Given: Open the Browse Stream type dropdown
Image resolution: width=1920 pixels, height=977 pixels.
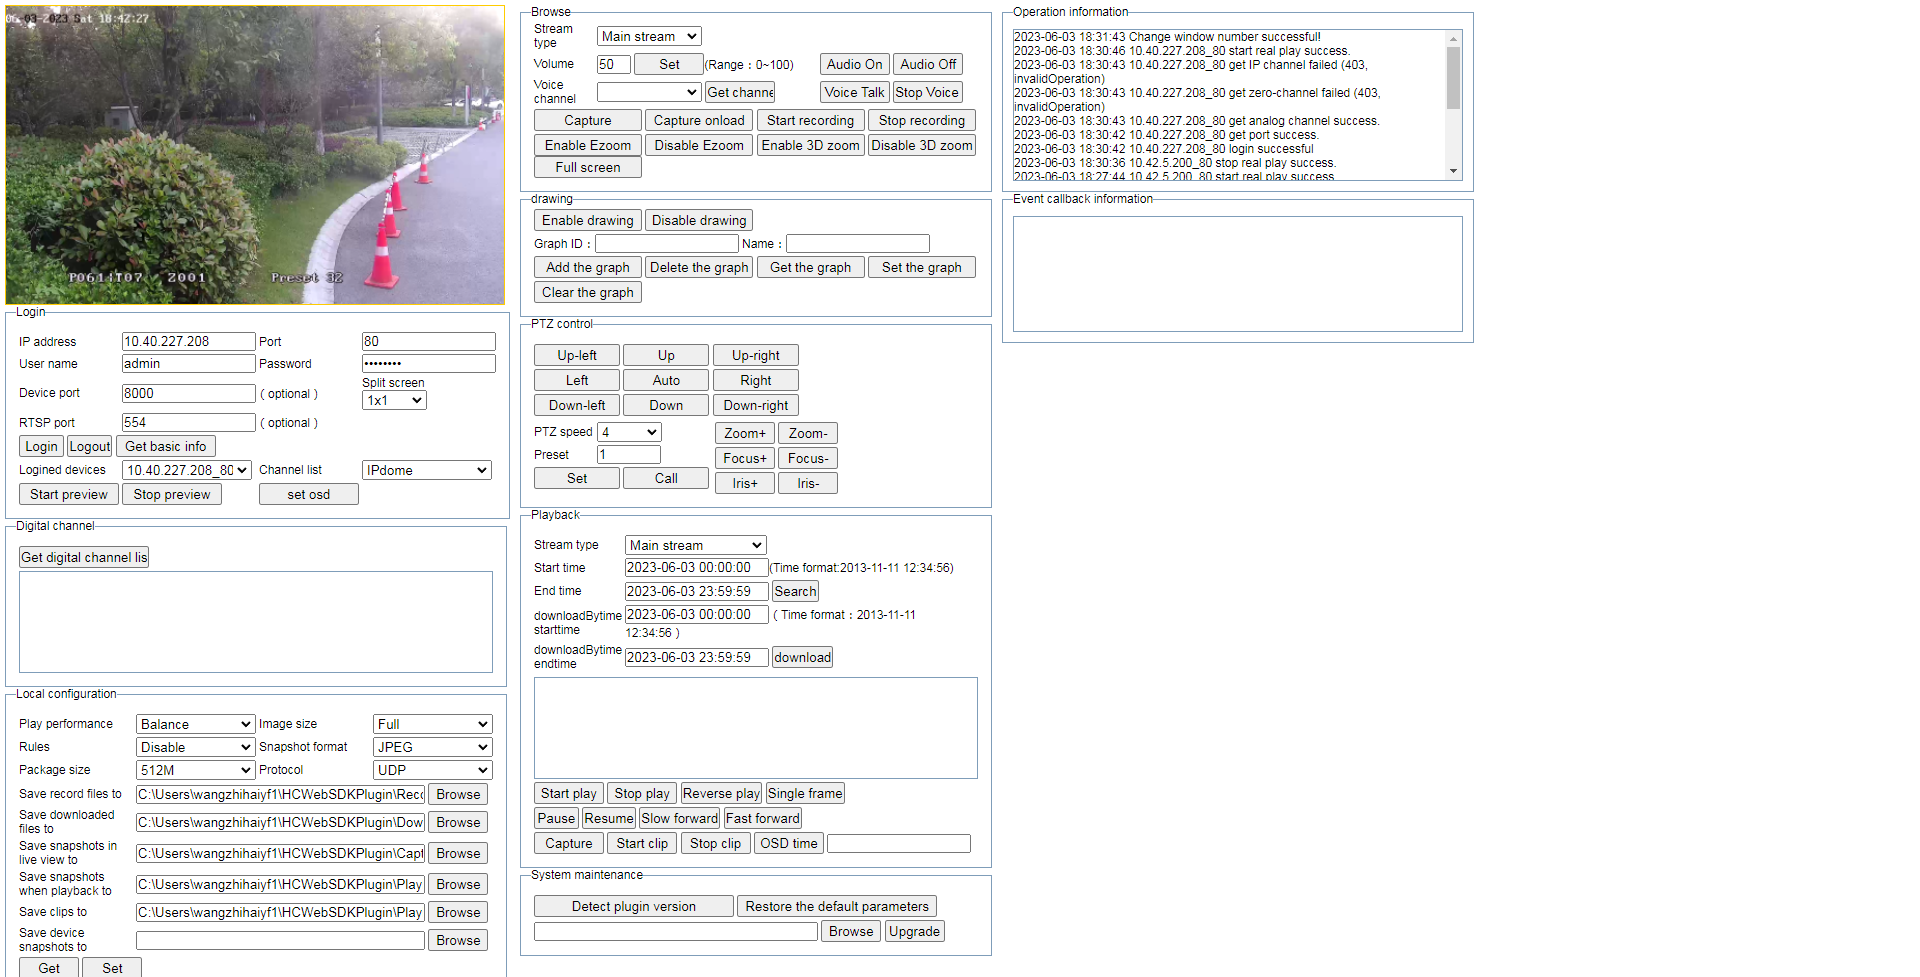Looking at the screenshot, I should click(648, 36).
